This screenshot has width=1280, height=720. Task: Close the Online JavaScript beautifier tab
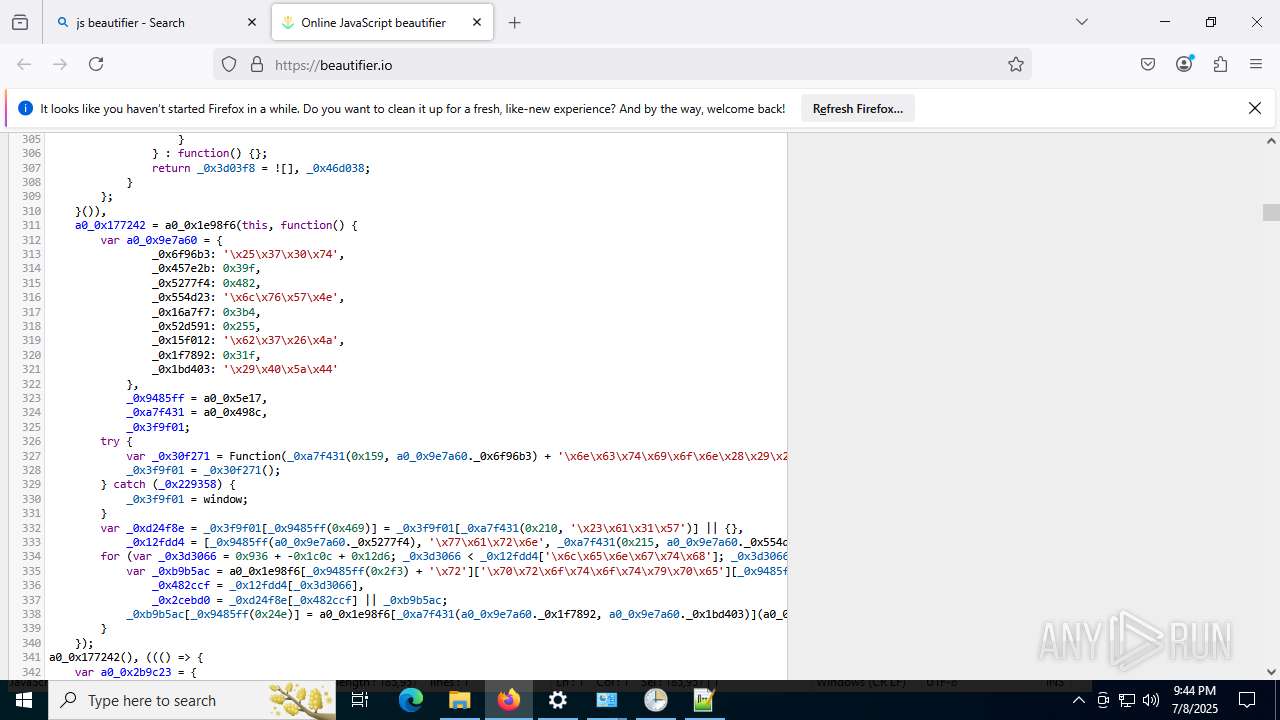477,22
